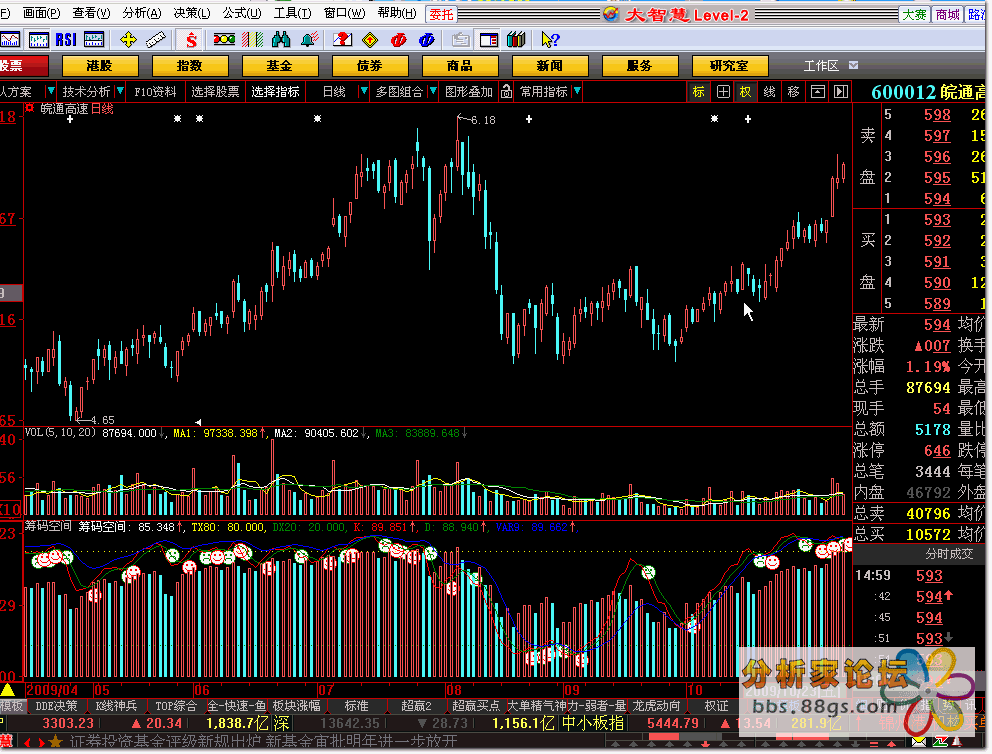Click the context help arrow icon
Screen dimensions: 992x754
pyautogui.click(x=550, y=40)
